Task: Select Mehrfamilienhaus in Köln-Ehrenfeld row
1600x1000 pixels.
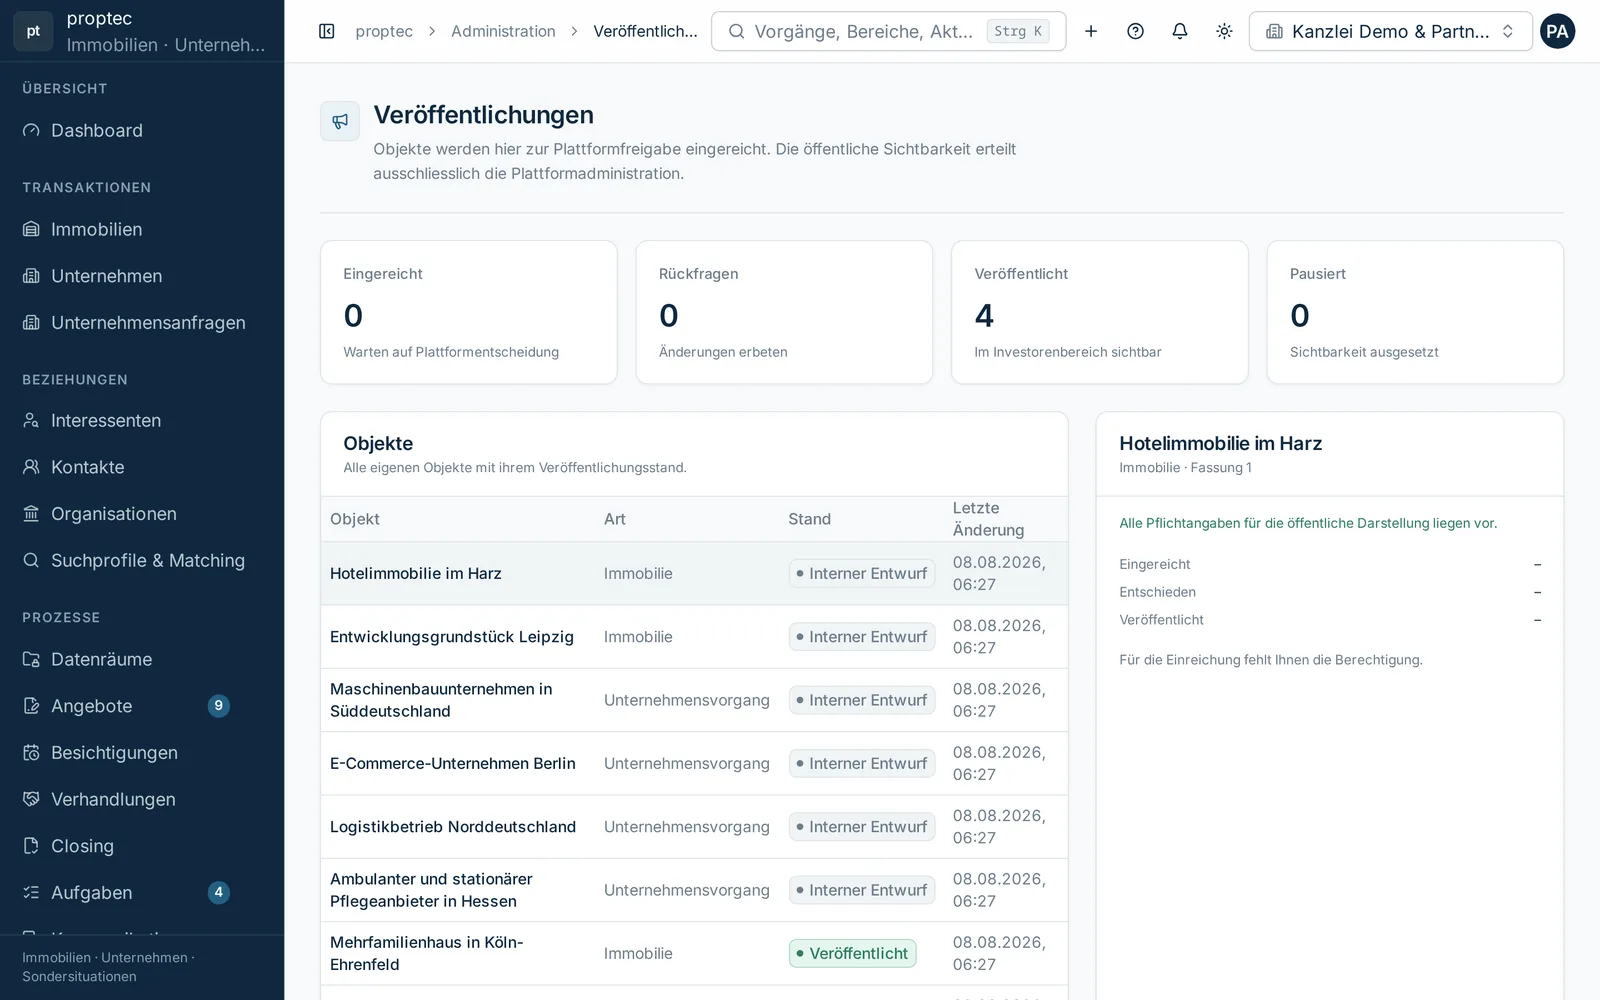Action: [x=694, y=953]
